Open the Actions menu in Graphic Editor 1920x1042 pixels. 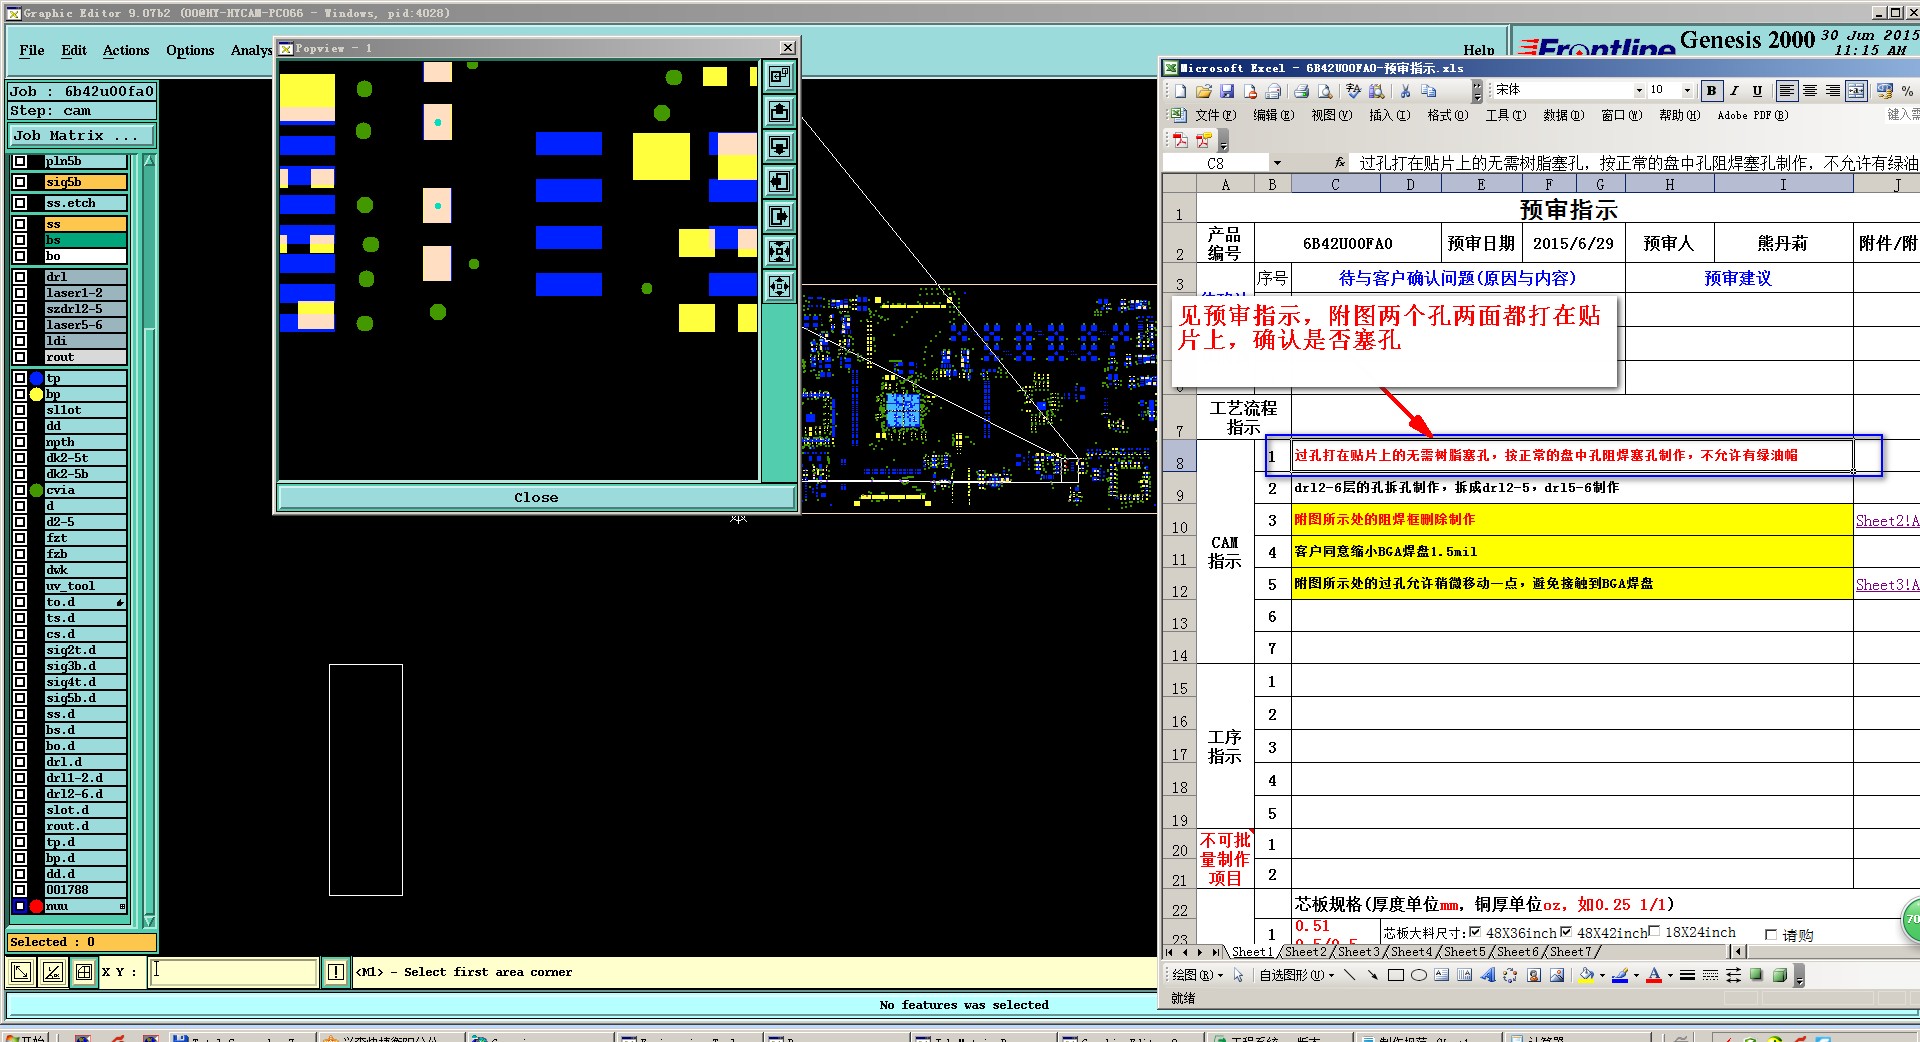[x=125, y=50]
